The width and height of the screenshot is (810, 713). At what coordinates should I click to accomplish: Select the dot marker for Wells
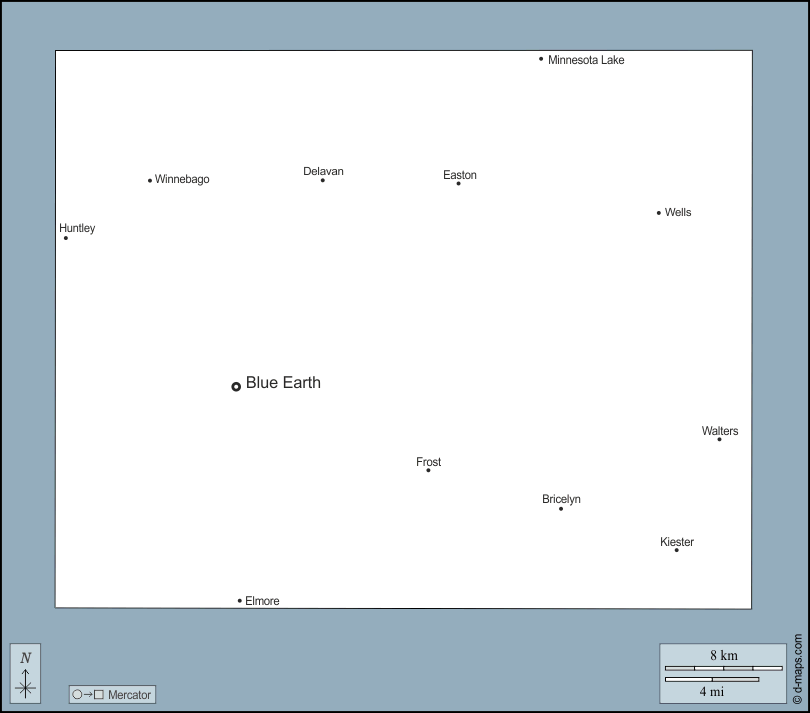pyautogui.click(x=659, y=213)
